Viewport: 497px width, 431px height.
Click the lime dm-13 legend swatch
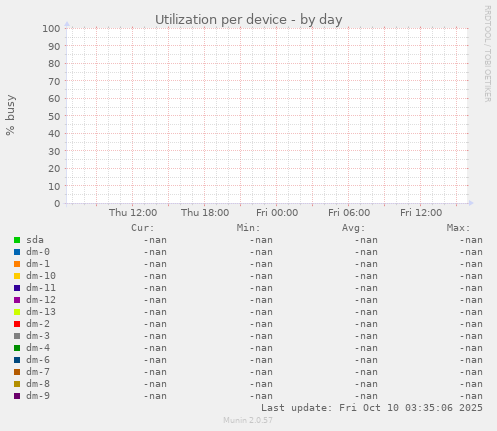17,312
